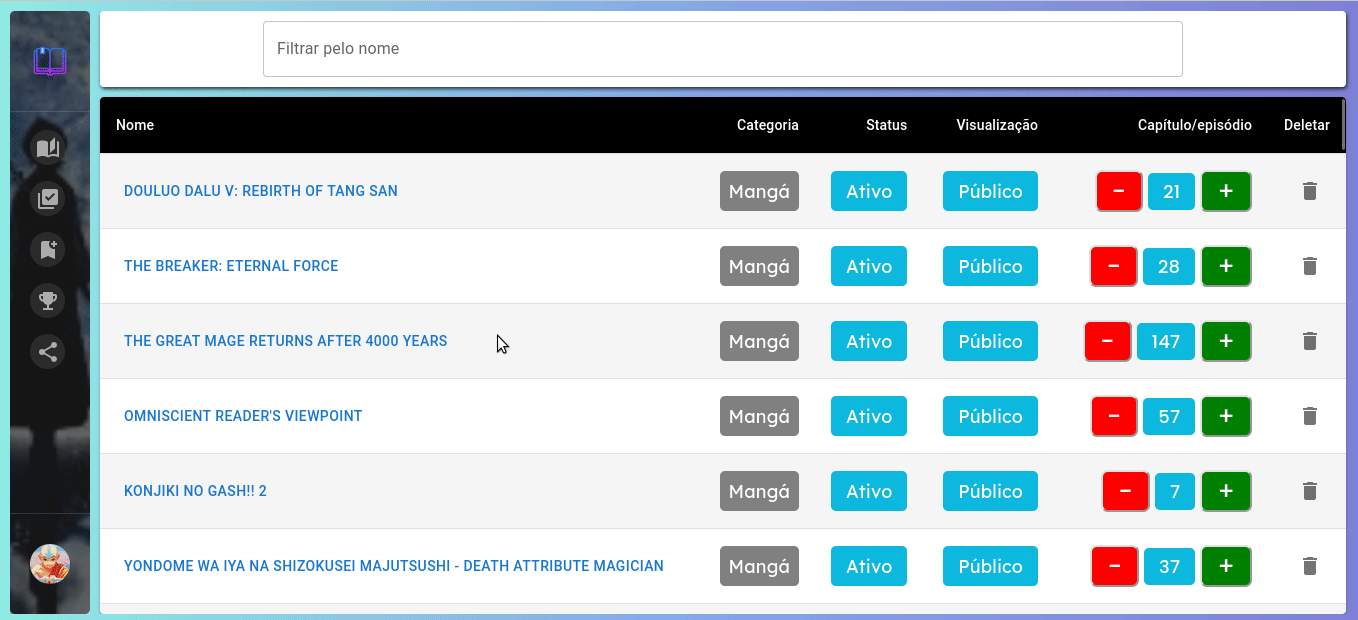The image size is (1358, 620).
Task: Toggle Ativo status of The Breaker
Action: click(869, 266)
